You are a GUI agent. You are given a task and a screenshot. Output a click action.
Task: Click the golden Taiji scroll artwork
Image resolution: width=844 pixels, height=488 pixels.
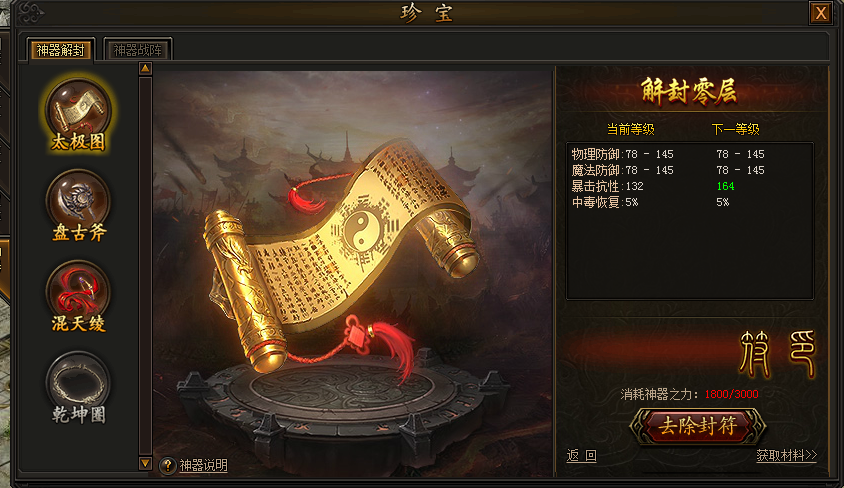click(x=341, y=253)
